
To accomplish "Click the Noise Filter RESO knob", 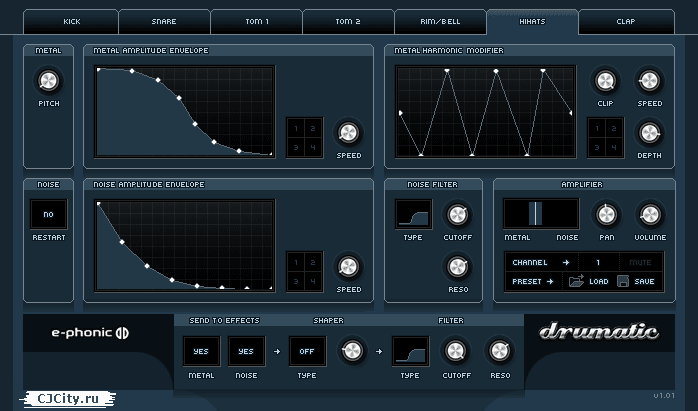I will [x=458, y=267].
